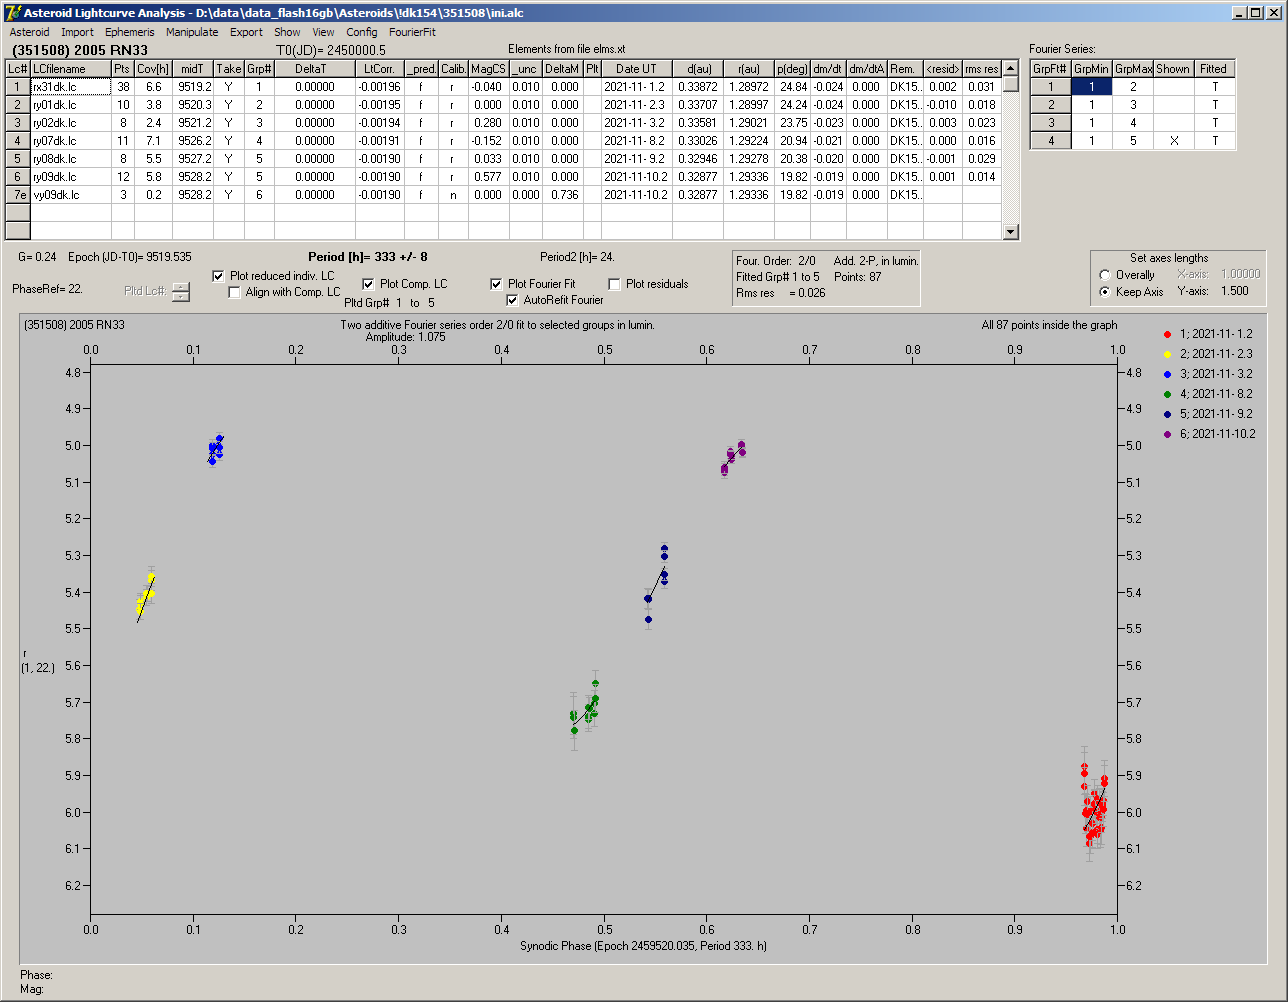This screenshot has height=1002, width=1288.
Task: Select lightcurve file ry02dk.lc
Action: (70, 123)
